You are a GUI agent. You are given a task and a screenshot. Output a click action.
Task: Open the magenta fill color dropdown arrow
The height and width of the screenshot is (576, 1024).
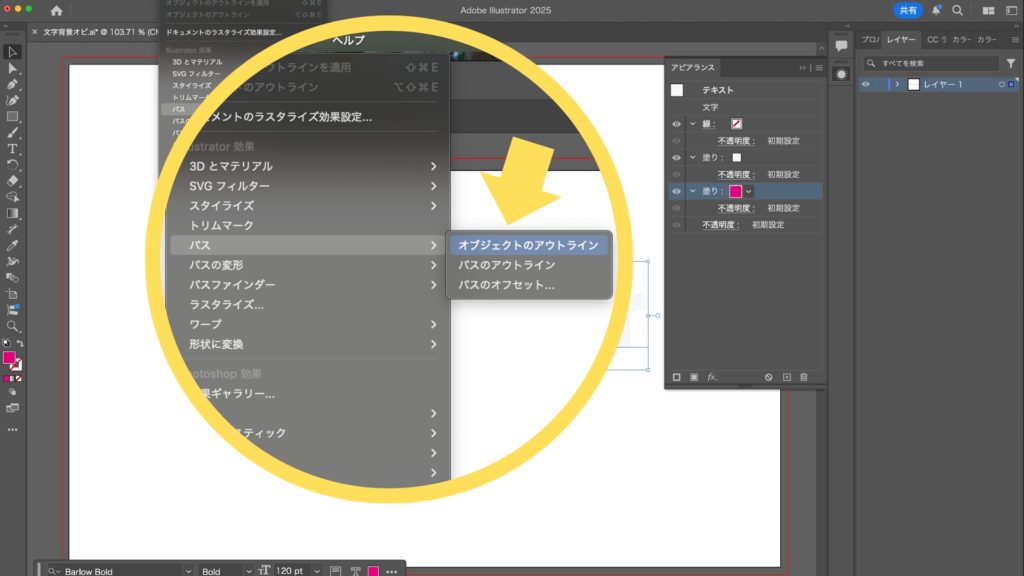748,191
